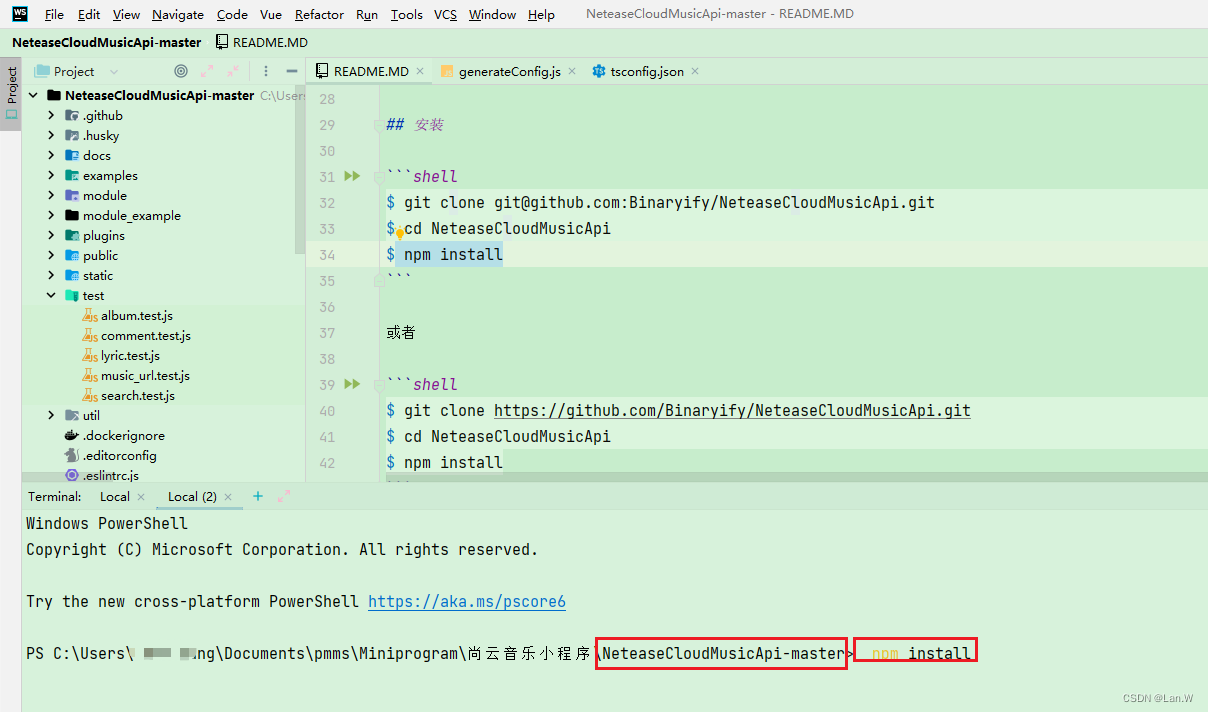Screen dimensions: 1208x712
Task: Run shell block at line 39
Action: coord(352,384)
